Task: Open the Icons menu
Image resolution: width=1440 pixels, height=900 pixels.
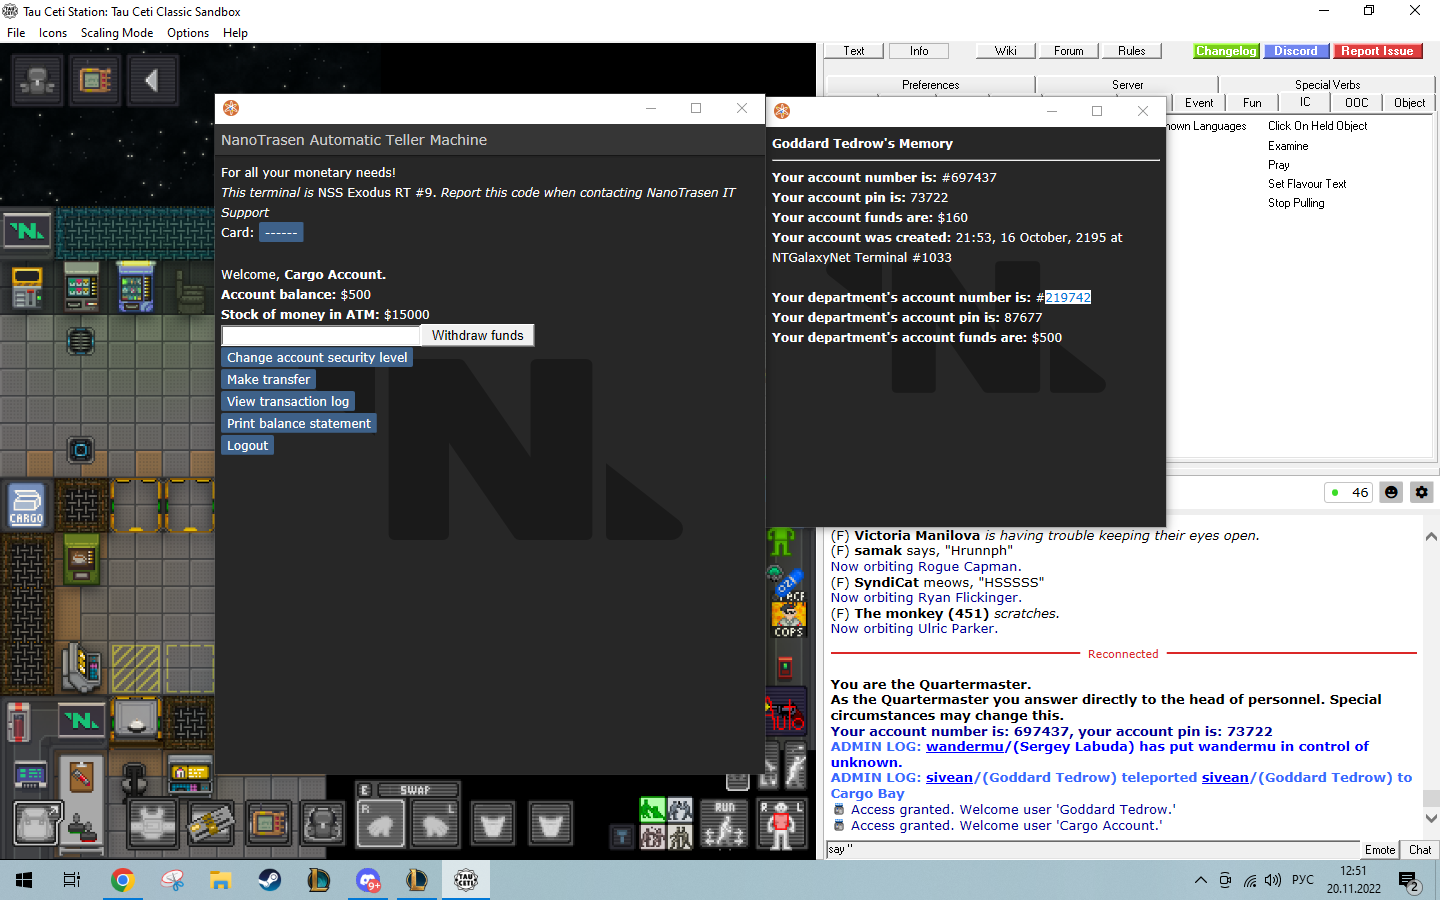Action: point(53,33)
